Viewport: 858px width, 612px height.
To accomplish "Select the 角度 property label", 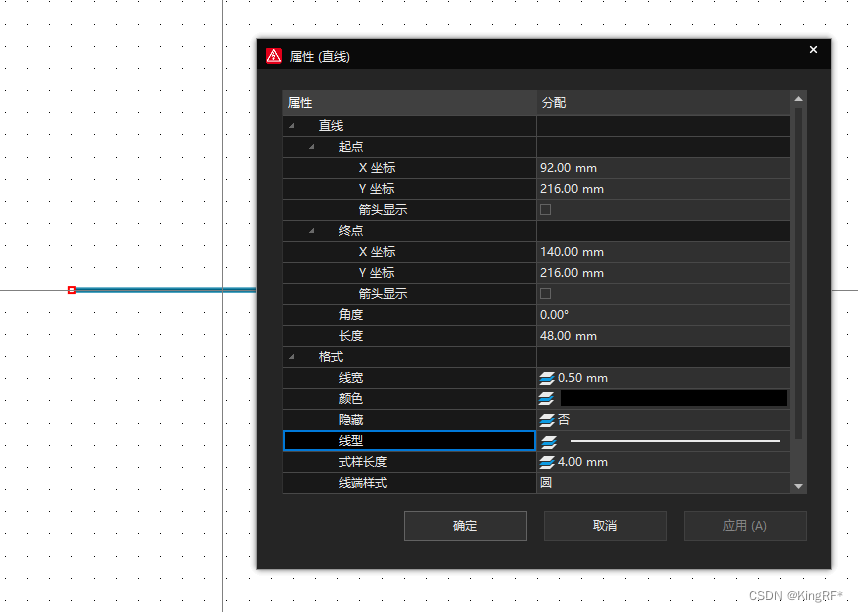I will 351,315.
